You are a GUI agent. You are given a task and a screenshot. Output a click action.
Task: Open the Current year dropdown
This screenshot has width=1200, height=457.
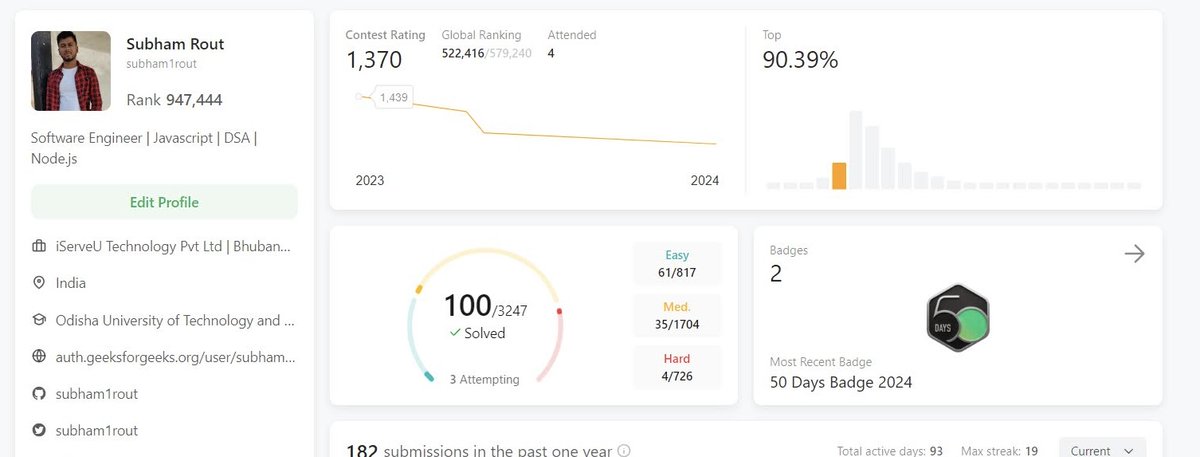click(x=1102, y=450)
